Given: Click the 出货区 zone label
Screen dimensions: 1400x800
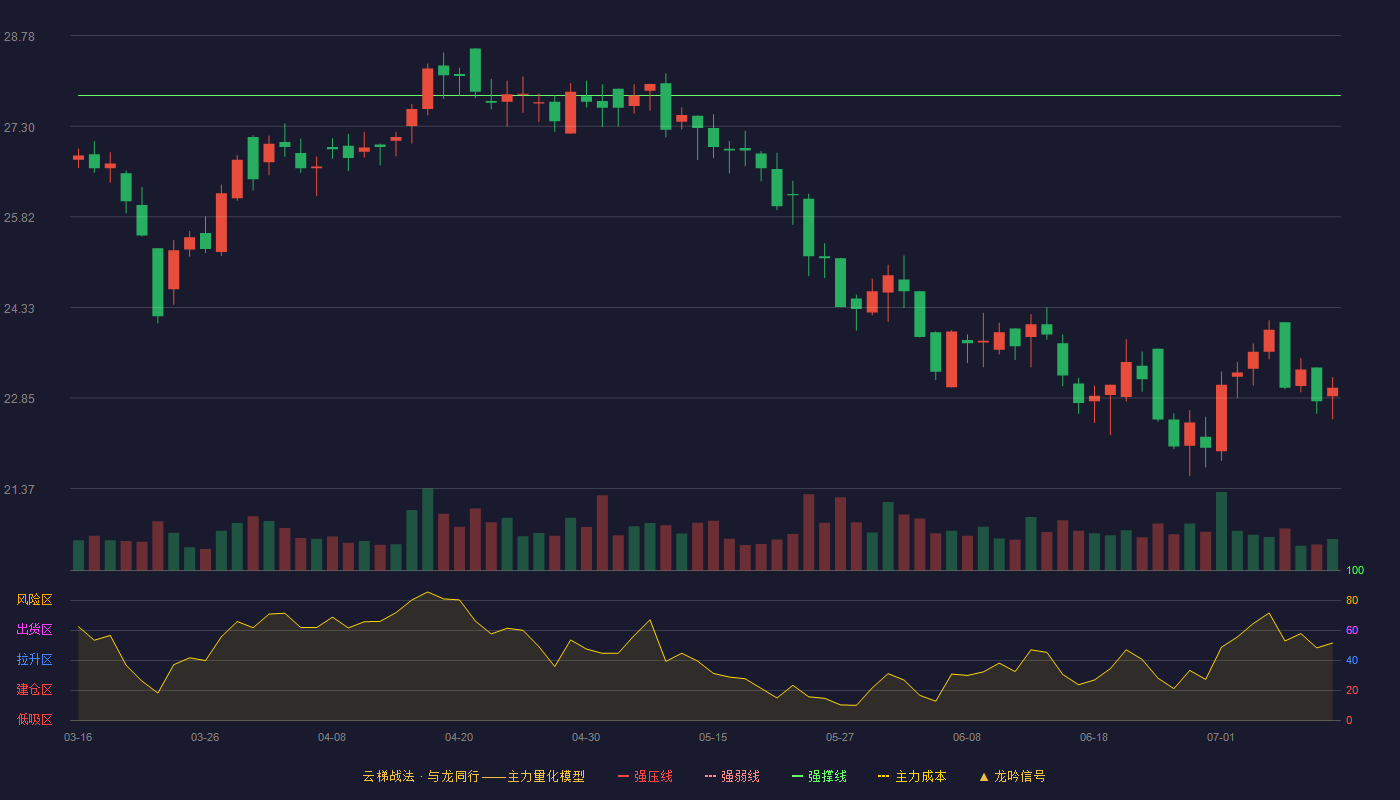Looking at the screenshot, I should [x=34, y=630].
